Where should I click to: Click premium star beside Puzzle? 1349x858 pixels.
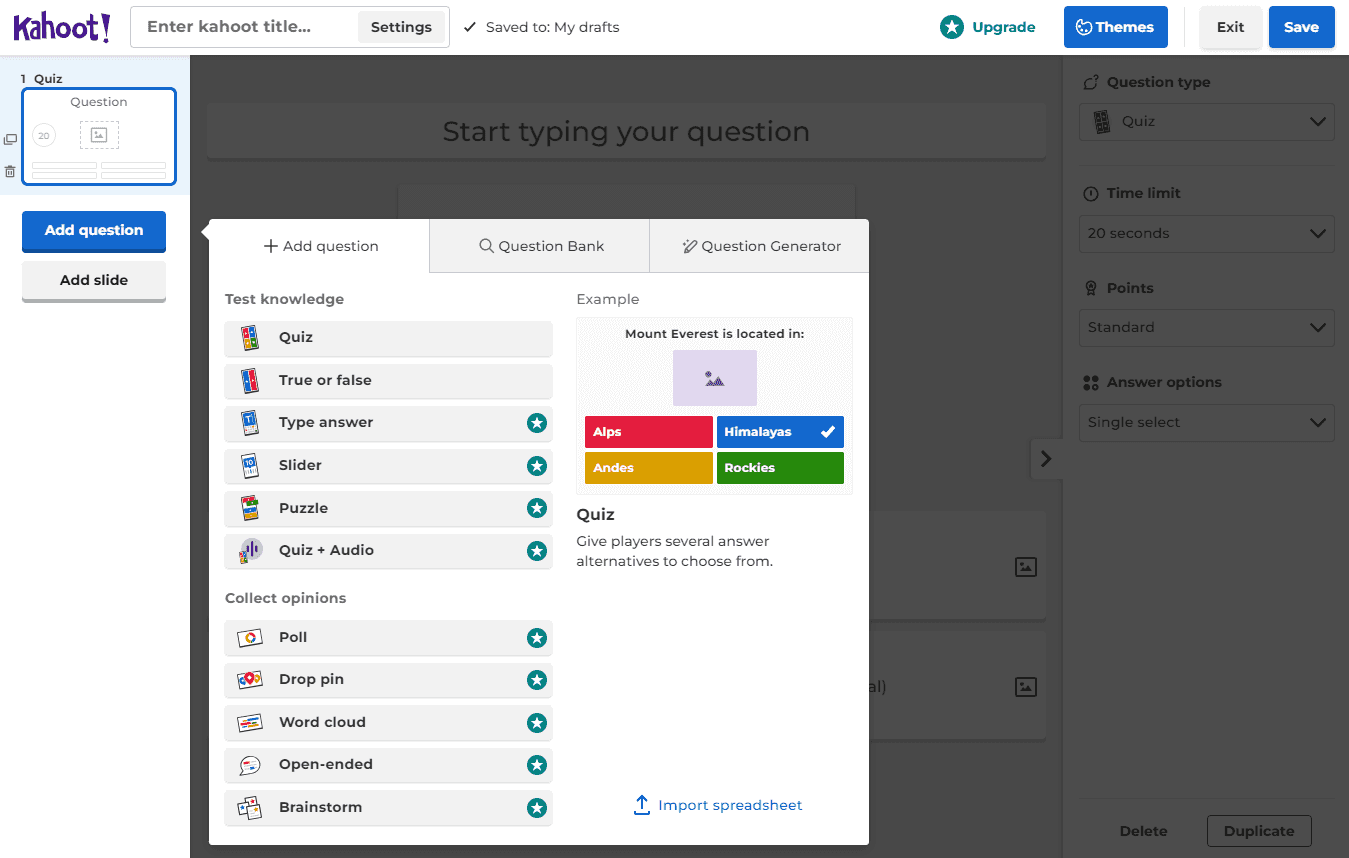(537, 508)
